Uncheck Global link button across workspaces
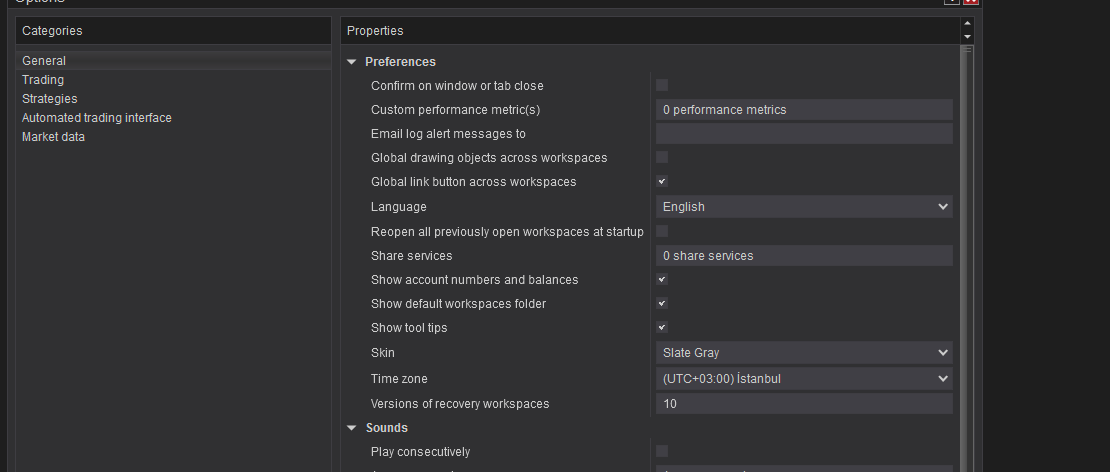Image resolution: width=1110 pixels, height=472 pixels. click(x=662, y=181)
